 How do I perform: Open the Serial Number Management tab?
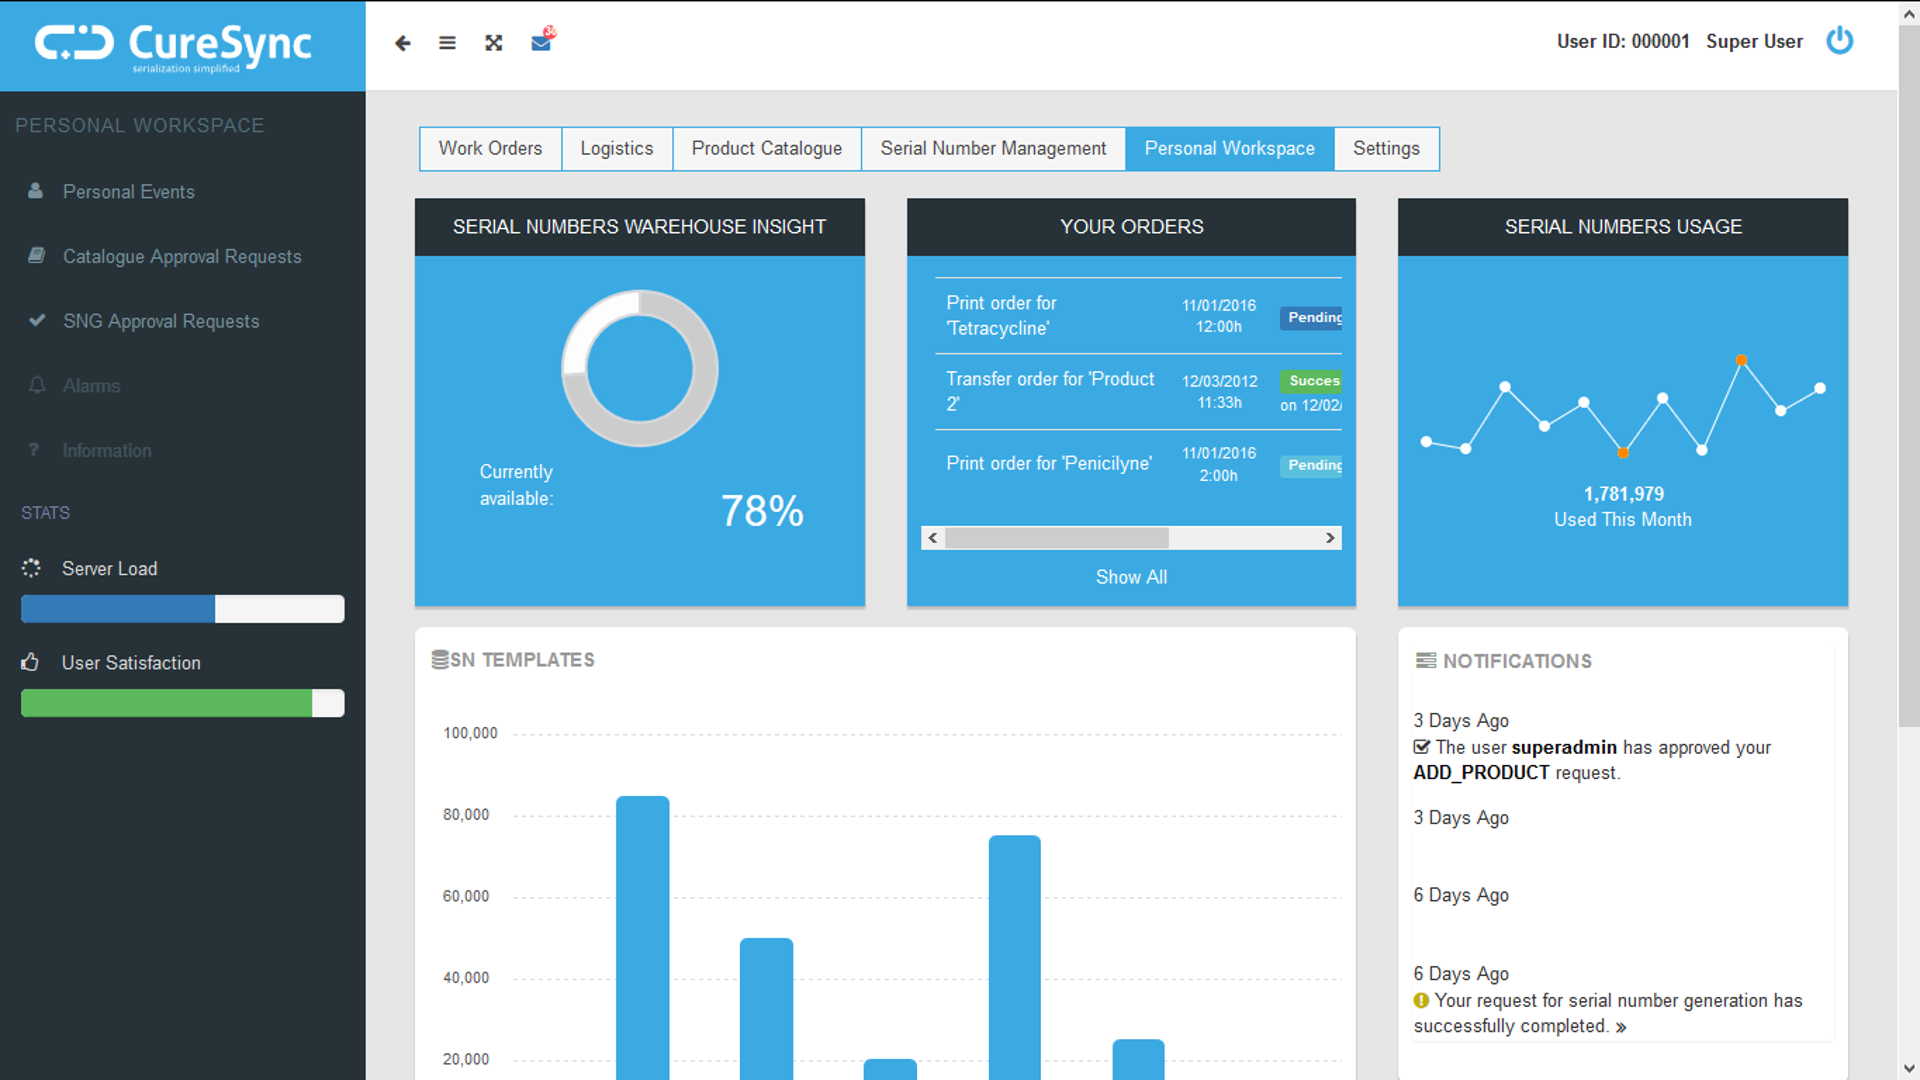coord(993,148)
